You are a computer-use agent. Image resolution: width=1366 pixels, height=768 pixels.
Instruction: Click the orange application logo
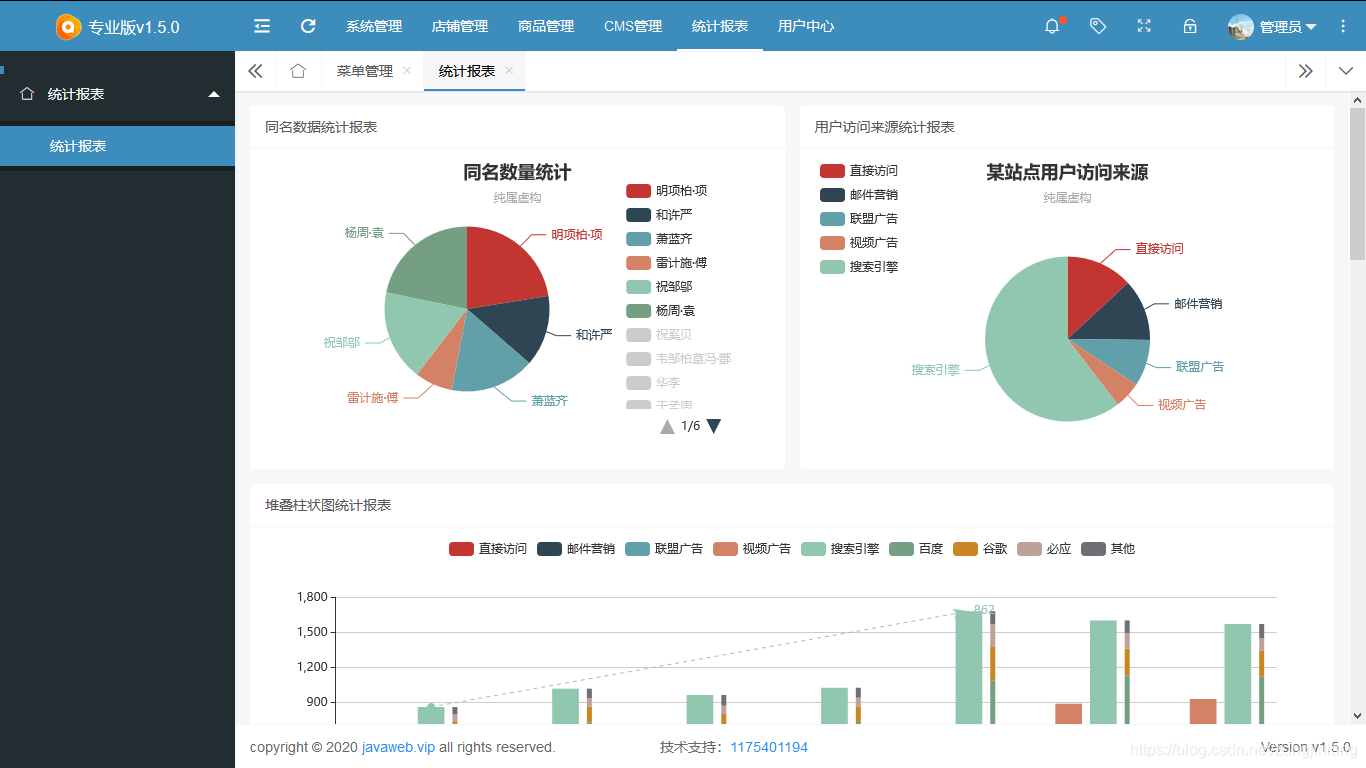click(68, 27)
